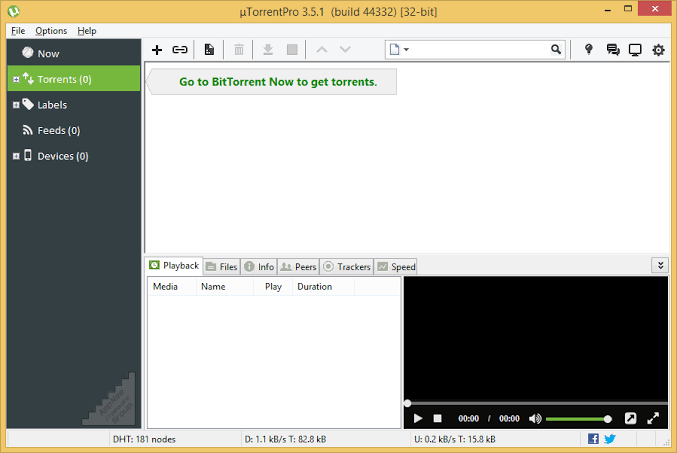Expand the Devices tree node

tap(16, 156)
